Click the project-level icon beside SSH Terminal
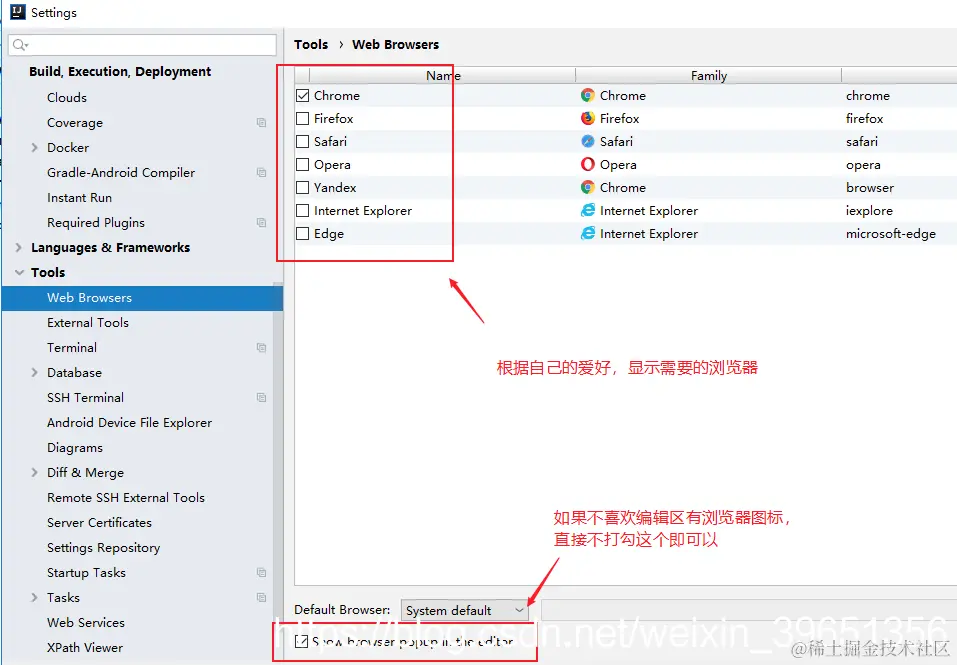 point(261,398)
